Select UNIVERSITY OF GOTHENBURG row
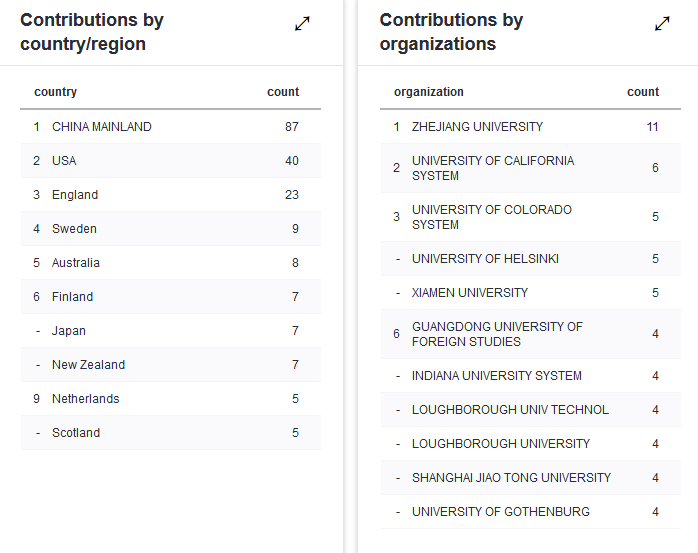This screenshot has height=553, width=698. (531, 512)
